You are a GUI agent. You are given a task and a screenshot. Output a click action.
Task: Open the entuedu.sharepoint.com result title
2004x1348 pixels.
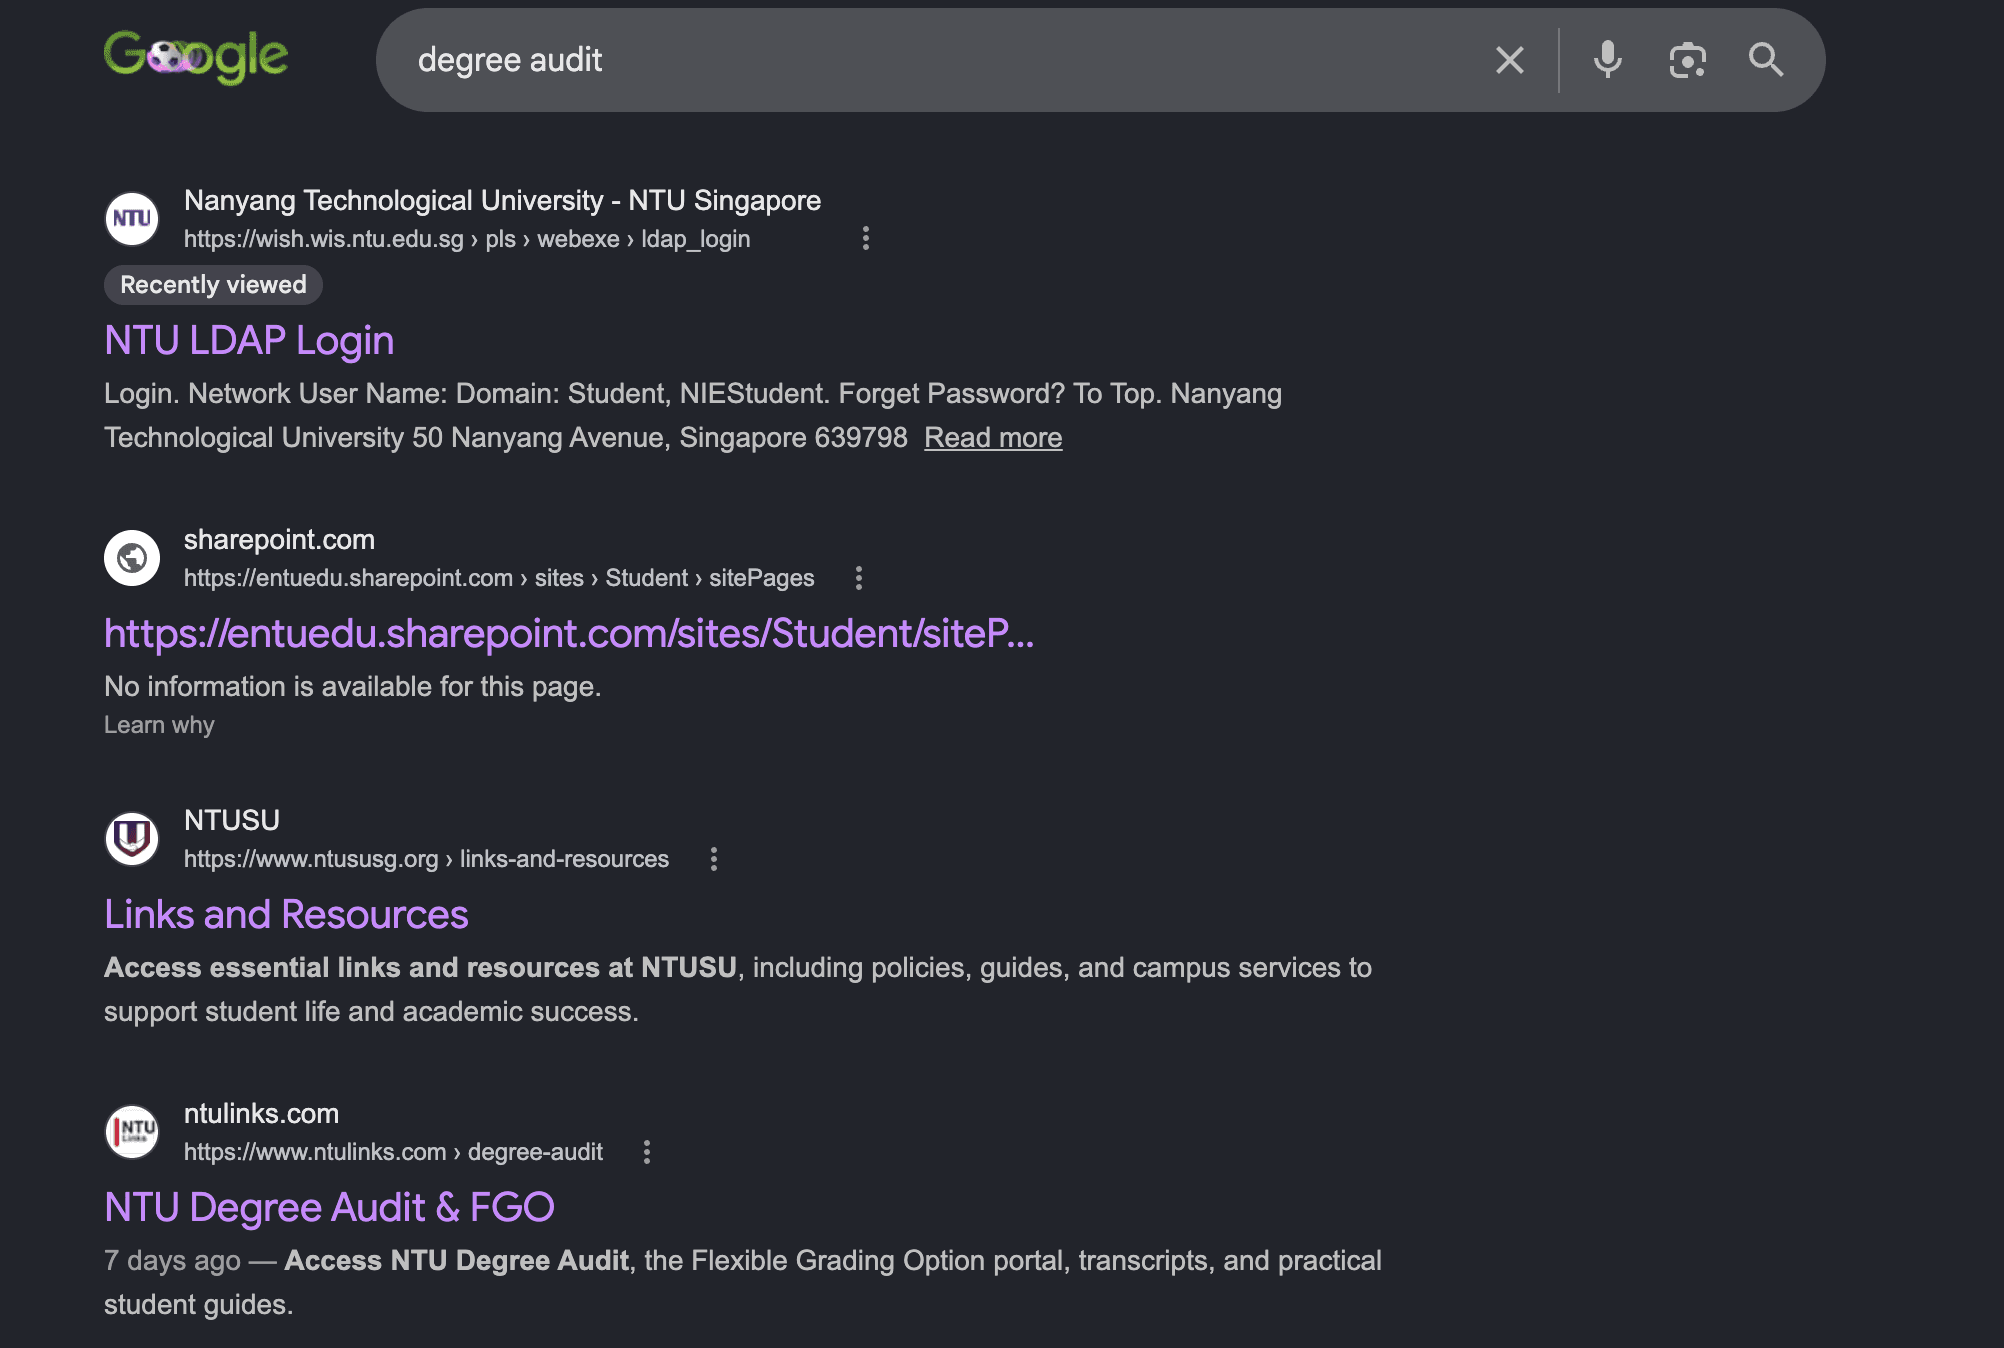569,634
